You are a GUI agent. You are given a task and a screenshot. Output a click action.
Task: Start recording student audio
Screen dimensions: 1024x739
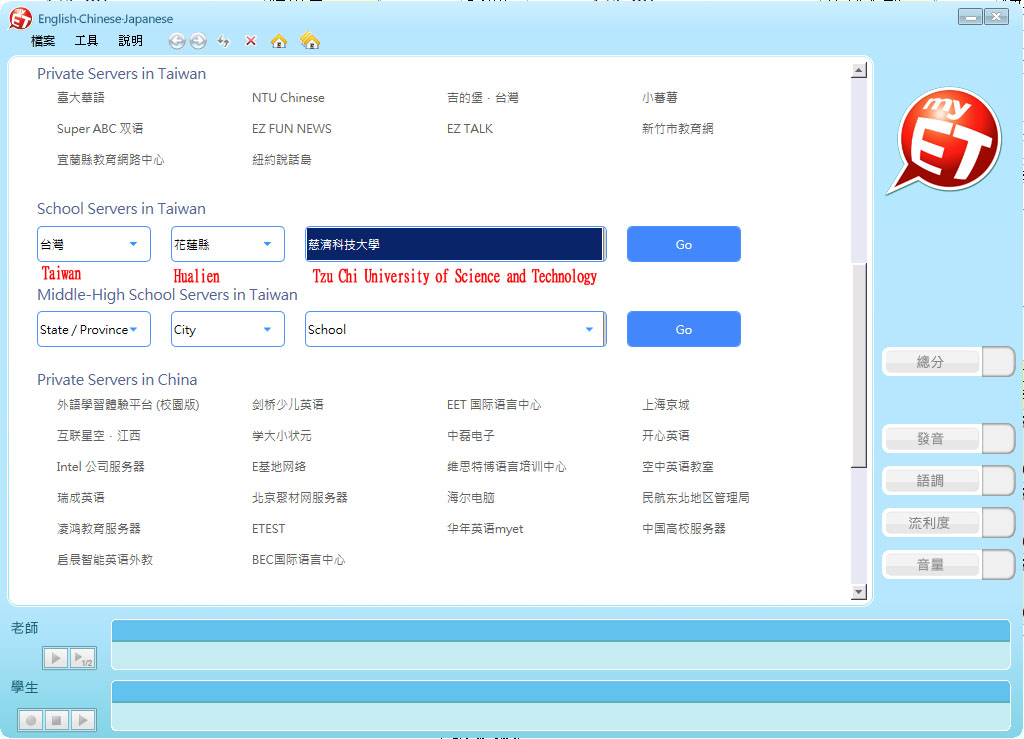click(30, 720)
